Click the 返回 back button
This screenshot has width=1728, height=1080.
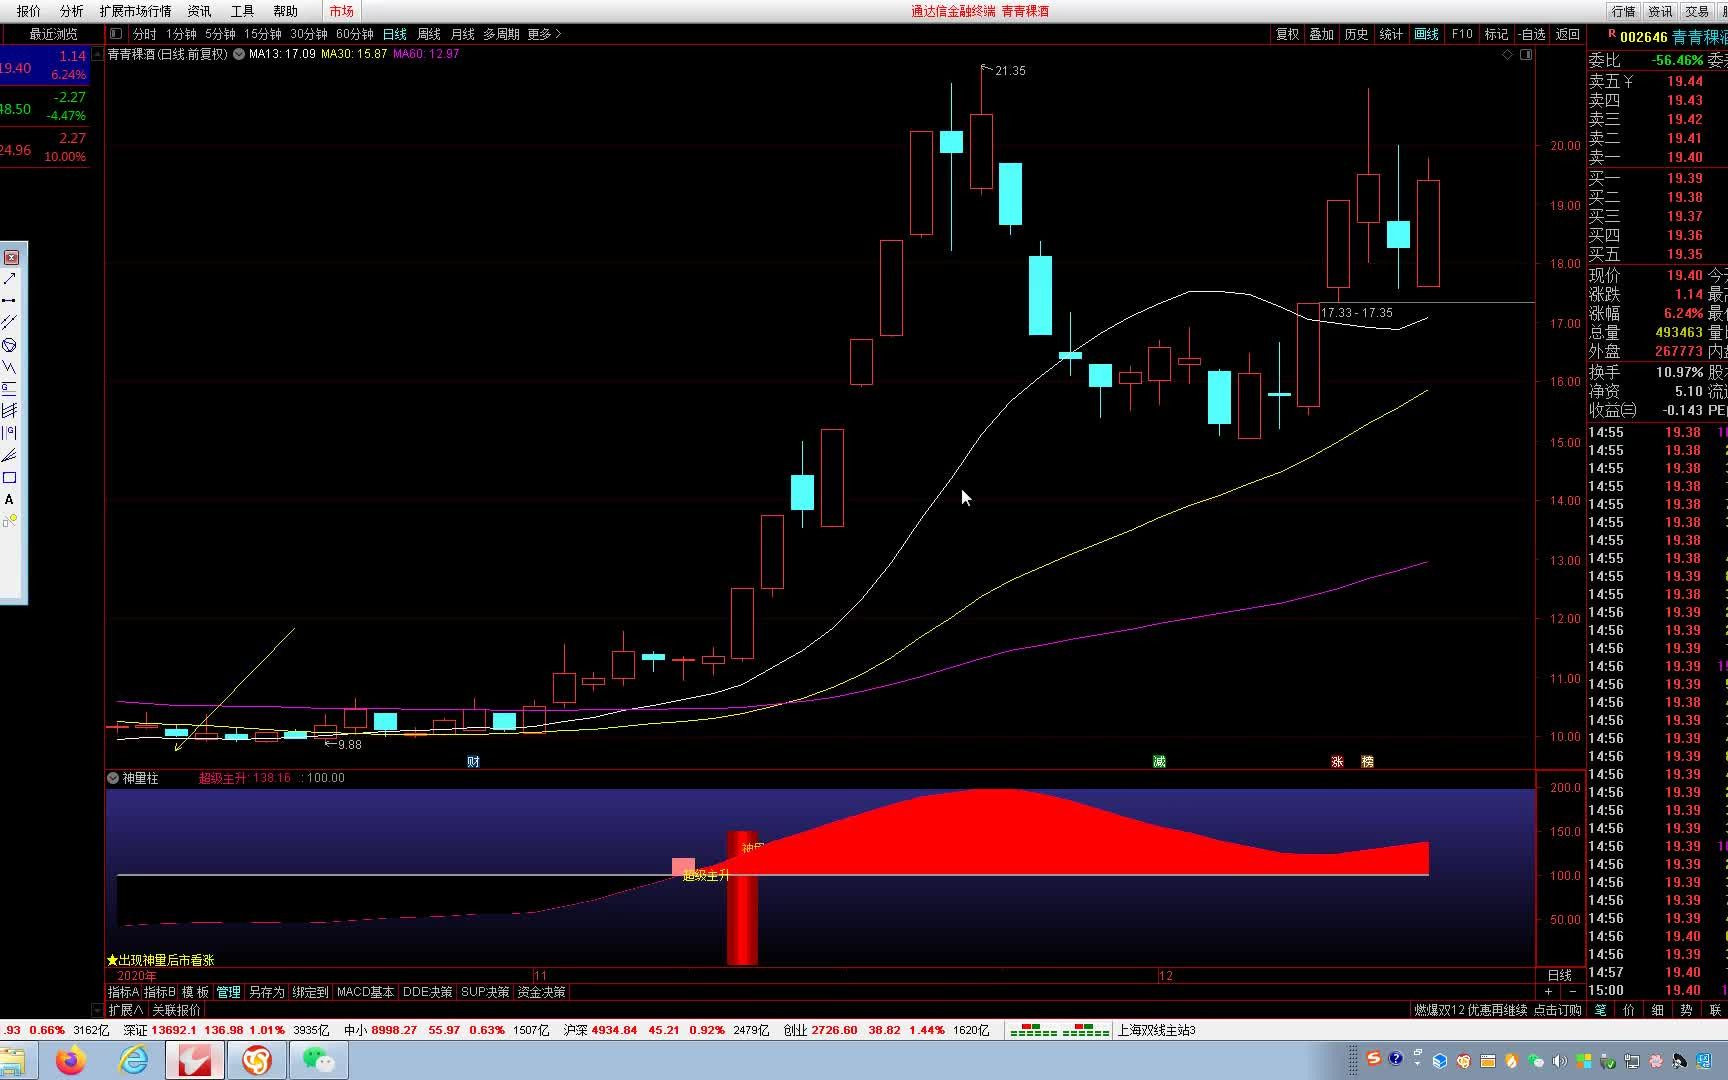tap(1567, 34)
